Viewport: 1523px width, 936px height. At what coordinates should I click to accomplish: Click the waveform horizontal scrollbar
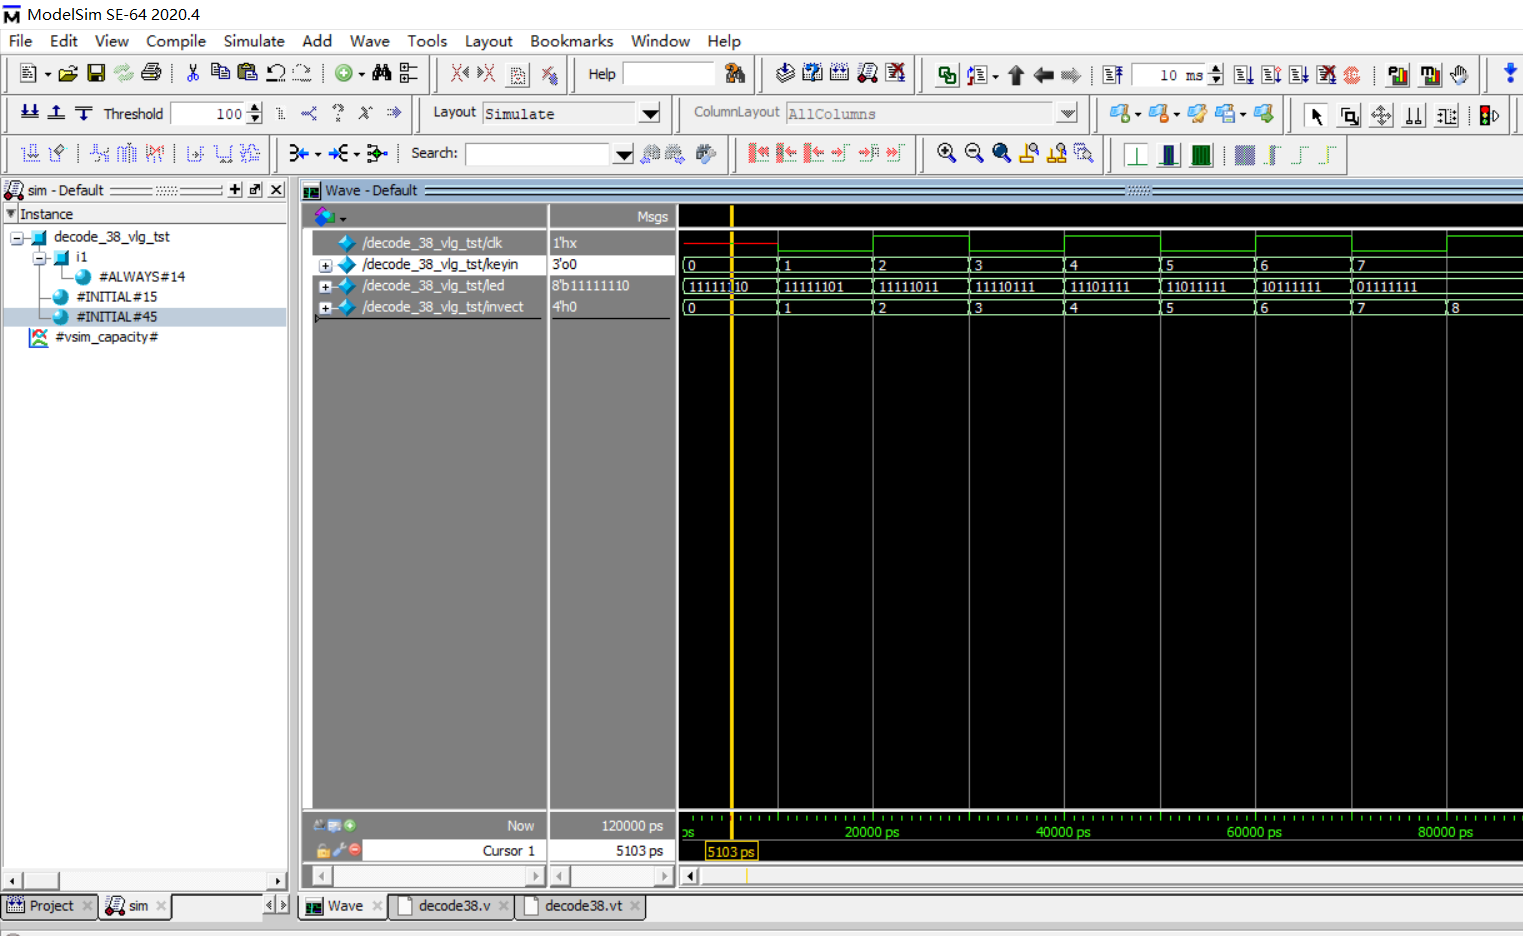point(1112,876)
